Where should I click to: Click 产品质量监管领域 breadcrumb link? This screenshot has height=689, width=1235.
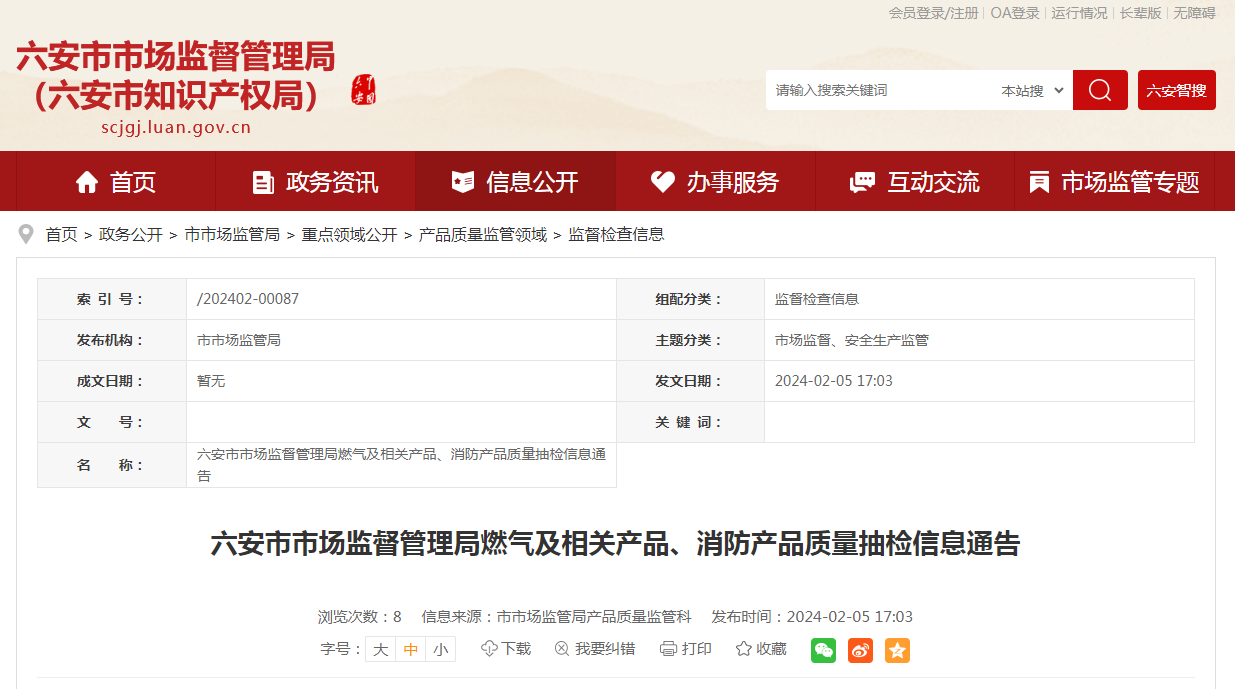point(483,235)
